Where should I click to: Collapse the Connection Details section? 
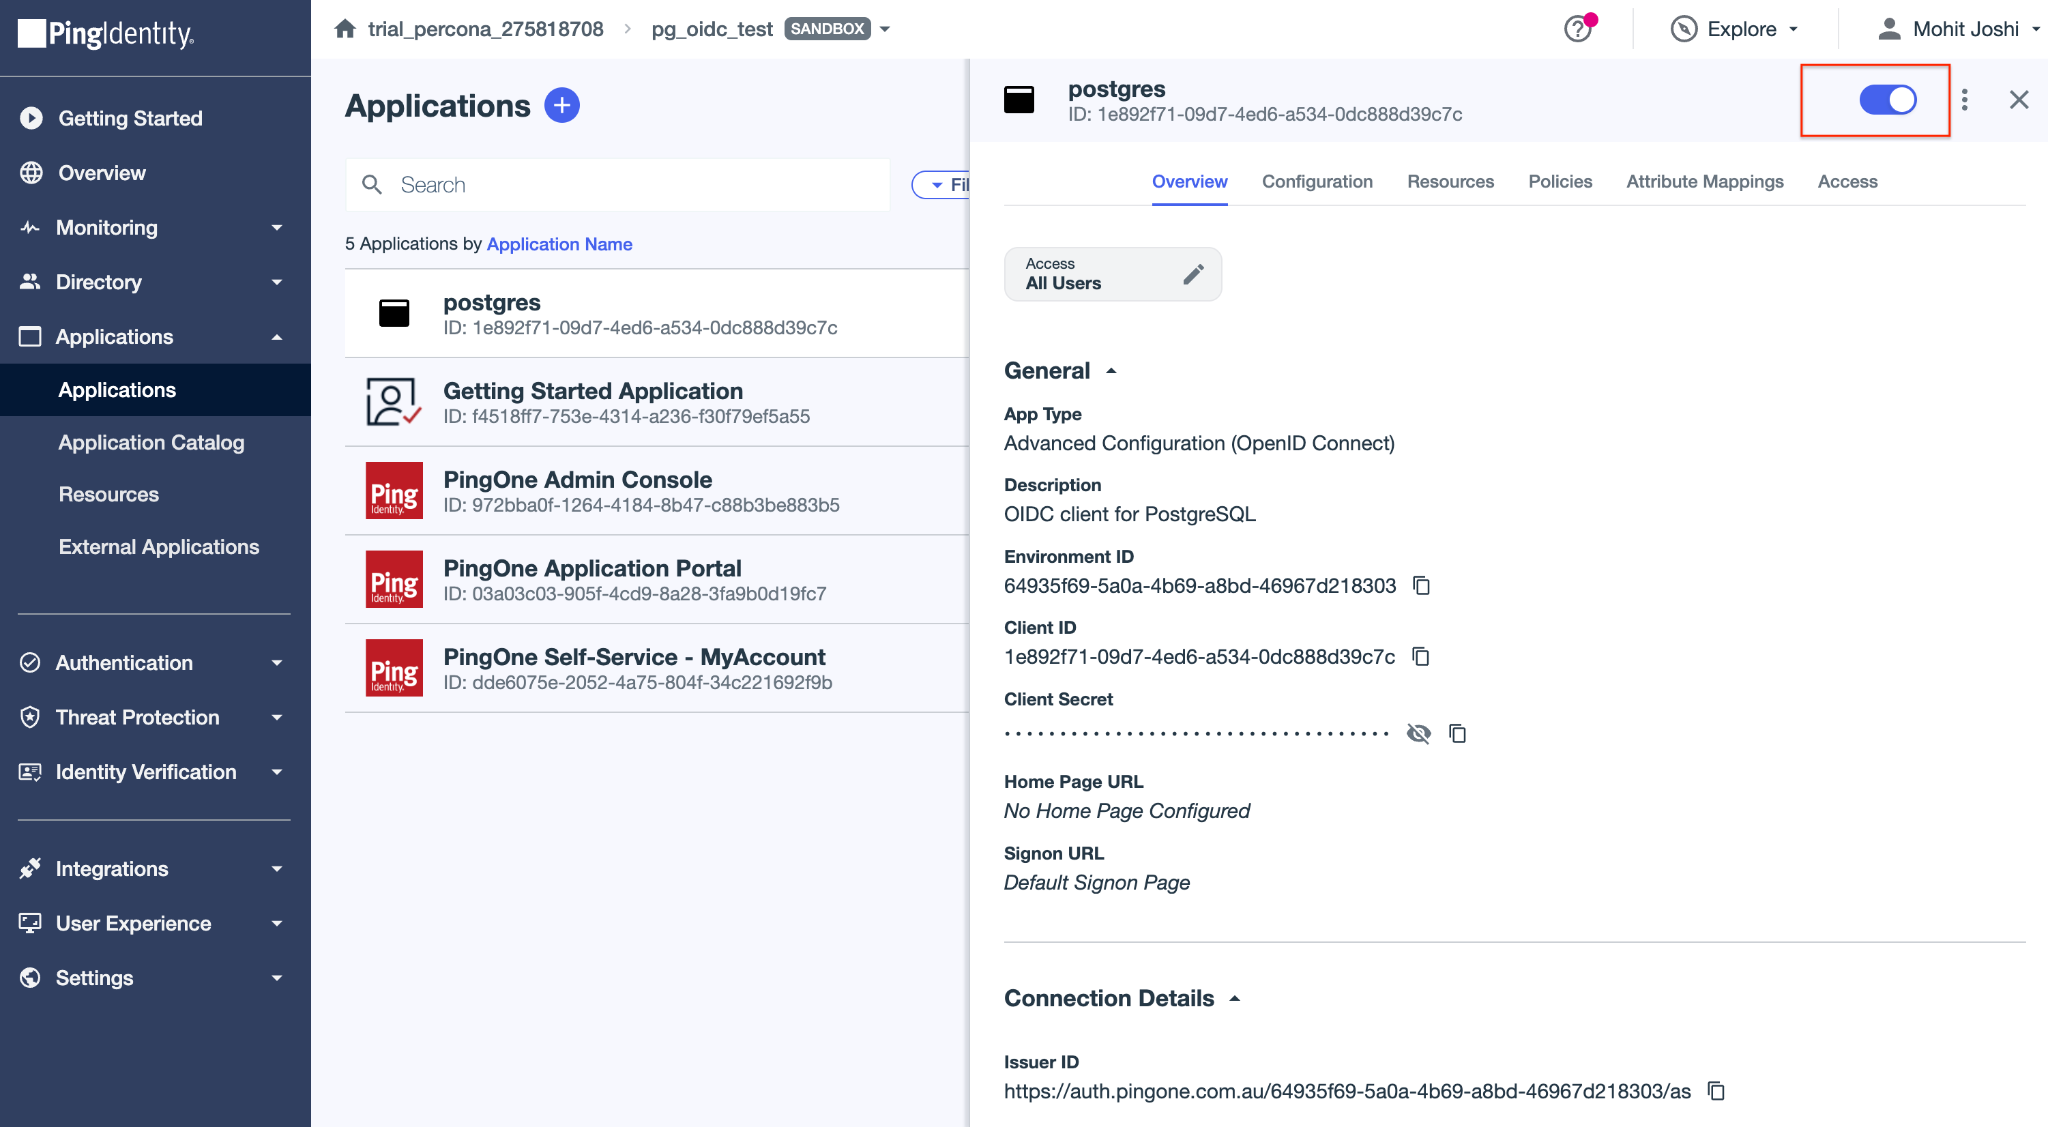1235,999
